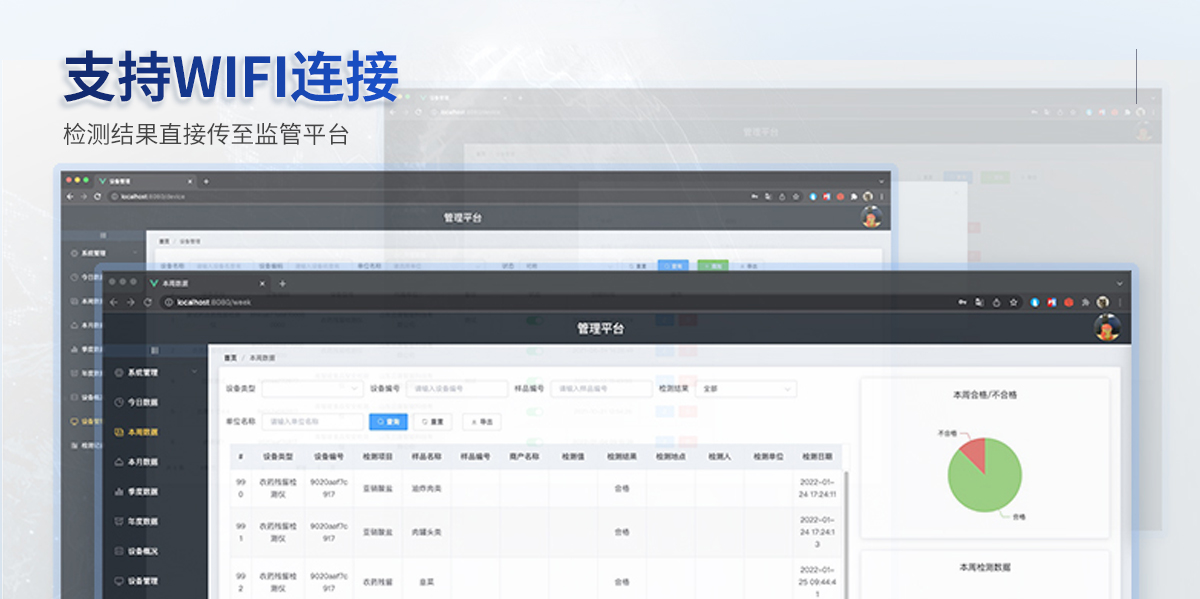Open new tab with plus icon
The height and width of the screenshot is (599, 1200).
click(x=282, y=283)
